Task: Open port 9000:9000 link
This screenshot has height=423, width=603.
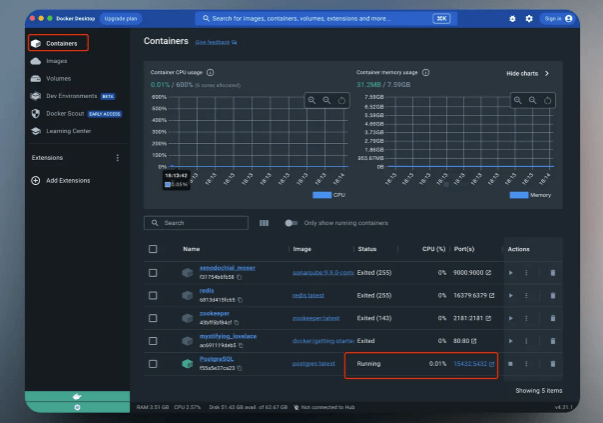Action: point(472,273)
